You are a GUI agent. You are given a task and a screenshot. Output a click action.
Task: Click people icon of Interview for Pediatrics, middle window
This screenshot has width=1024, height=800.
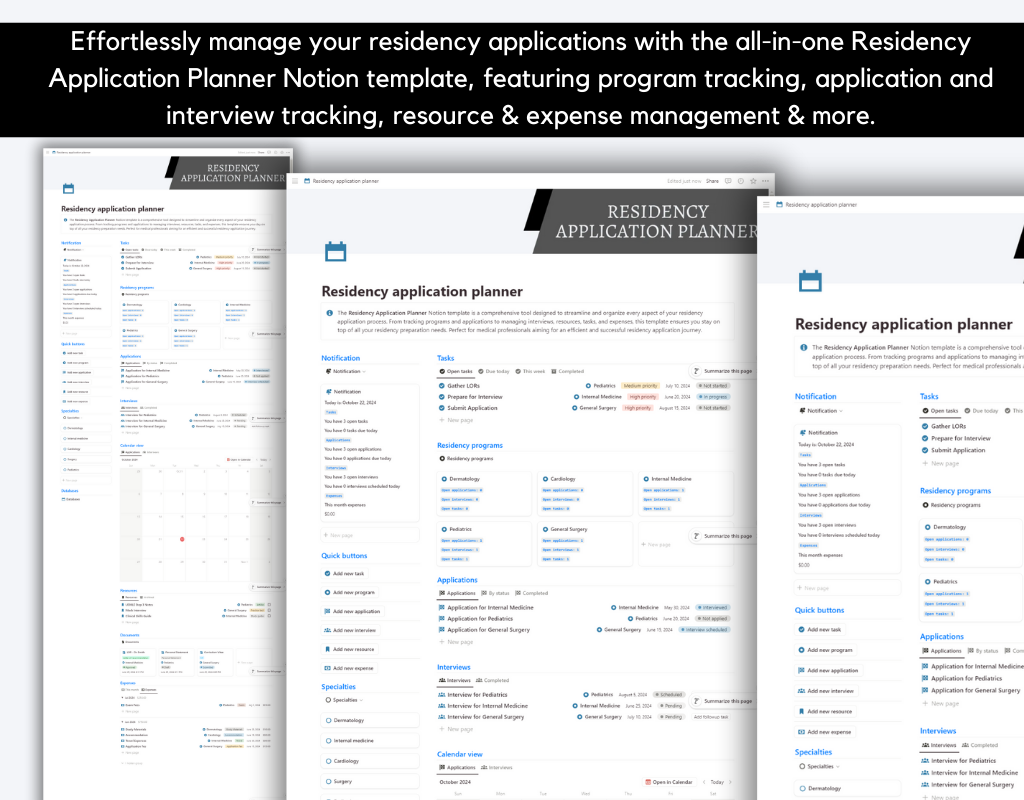pos(442,695)
